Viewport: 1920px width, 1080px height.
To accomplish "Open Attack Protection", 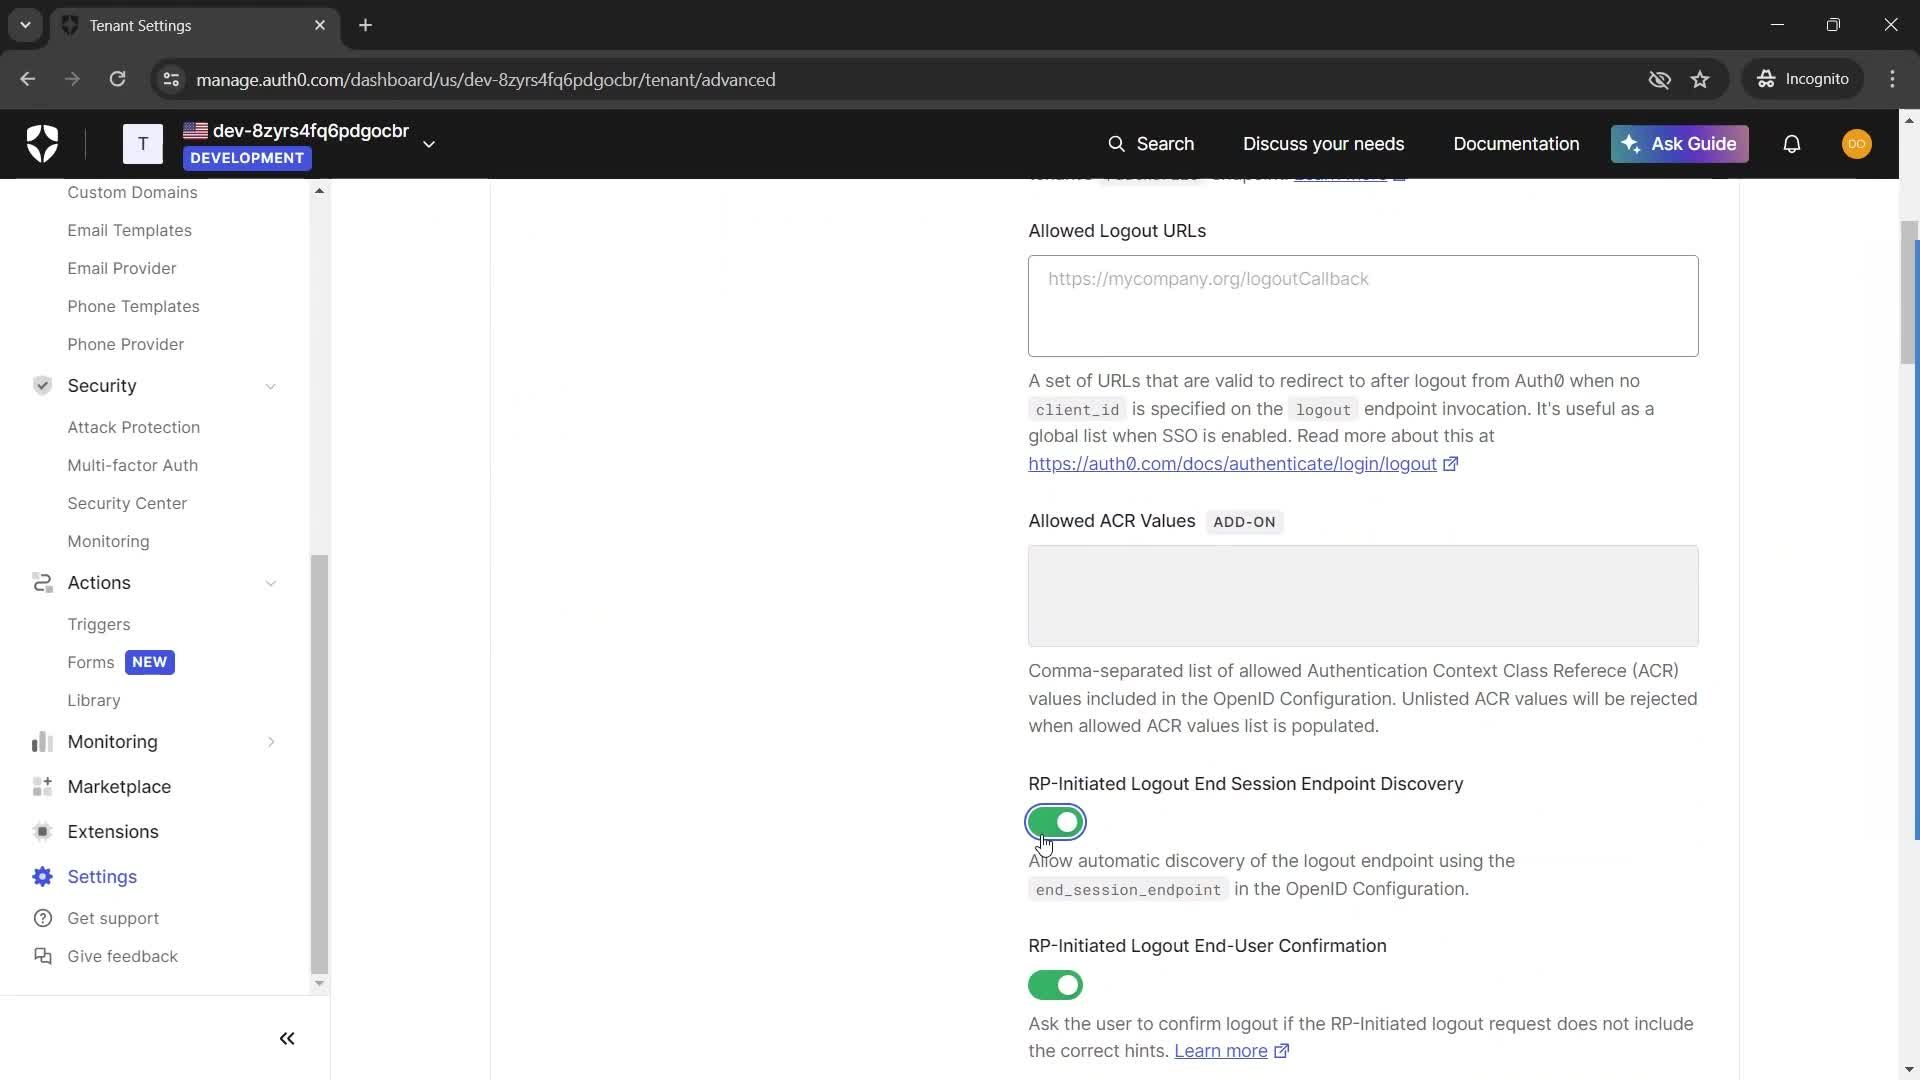I will [x=134, y=427].
